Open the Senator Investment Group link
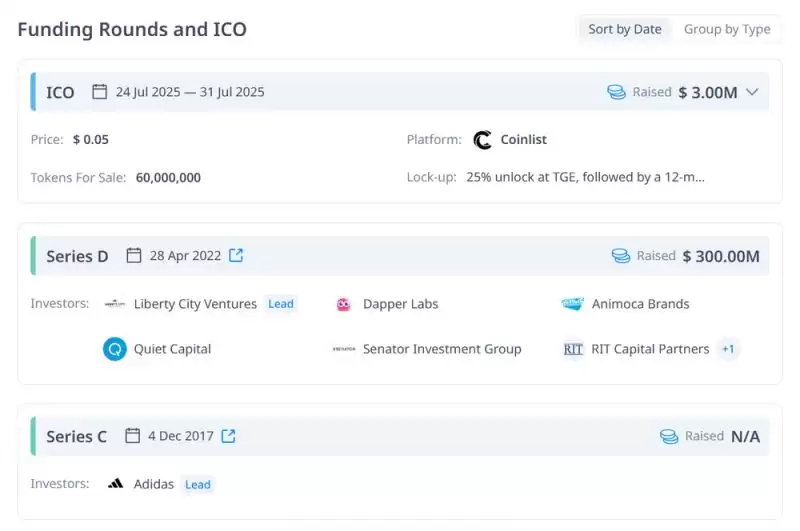Viewport: 800px width, 531px height. tap(442, 349)
